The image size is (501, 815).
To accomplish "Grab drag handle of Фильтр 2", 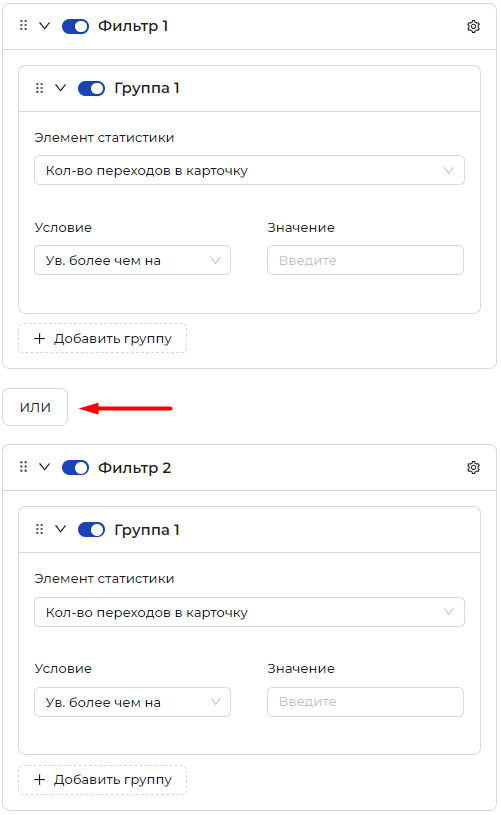I will (x=23, y=467).
